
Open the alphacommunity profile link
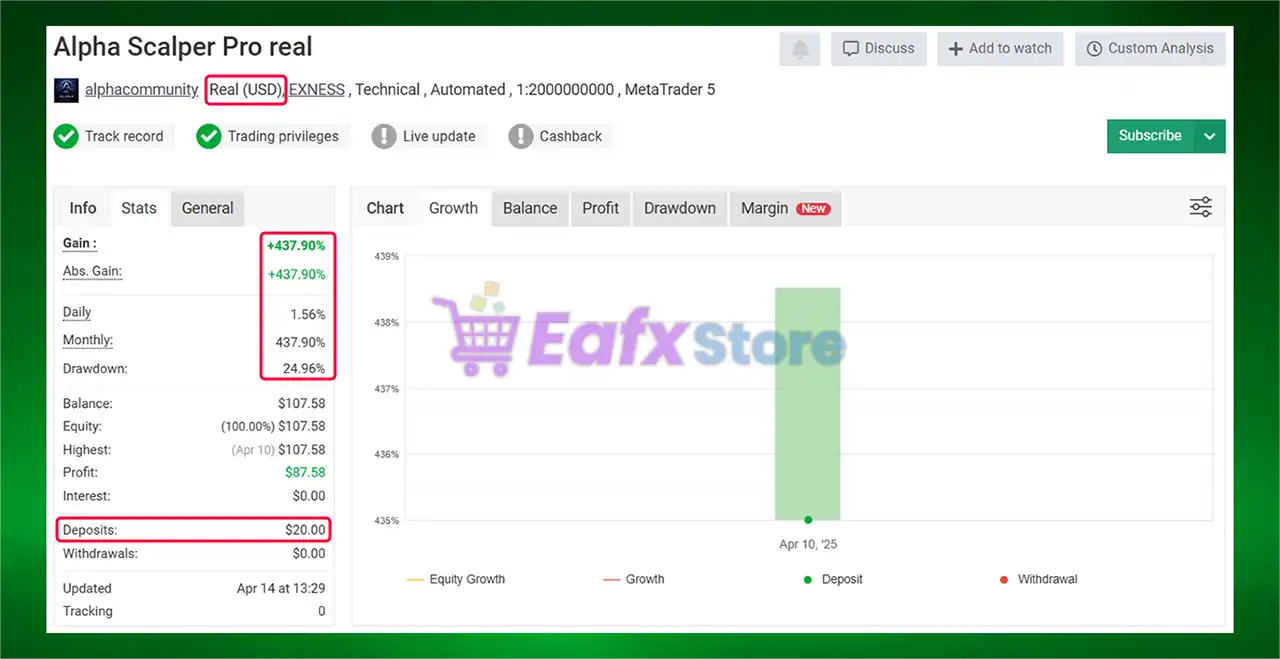tap(141, 90)
